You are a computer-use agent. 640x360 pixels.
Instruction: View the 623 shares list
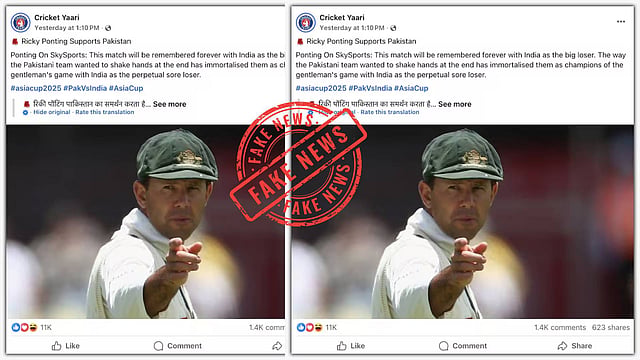[611, 327]
